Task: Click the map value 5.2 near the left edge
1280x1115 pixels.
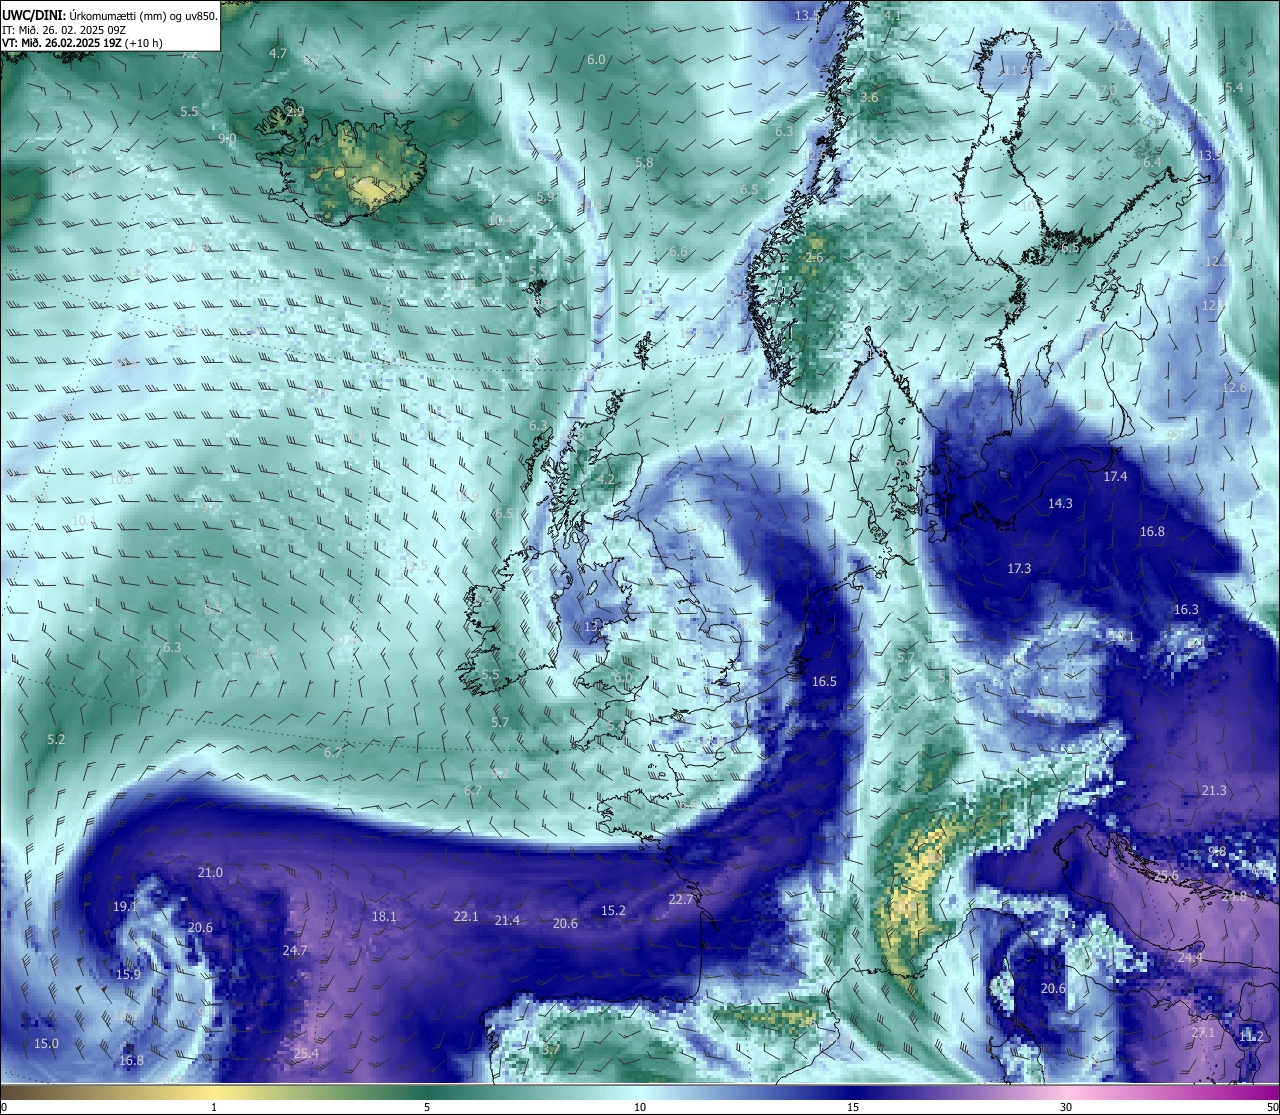Action: (56, 739)
